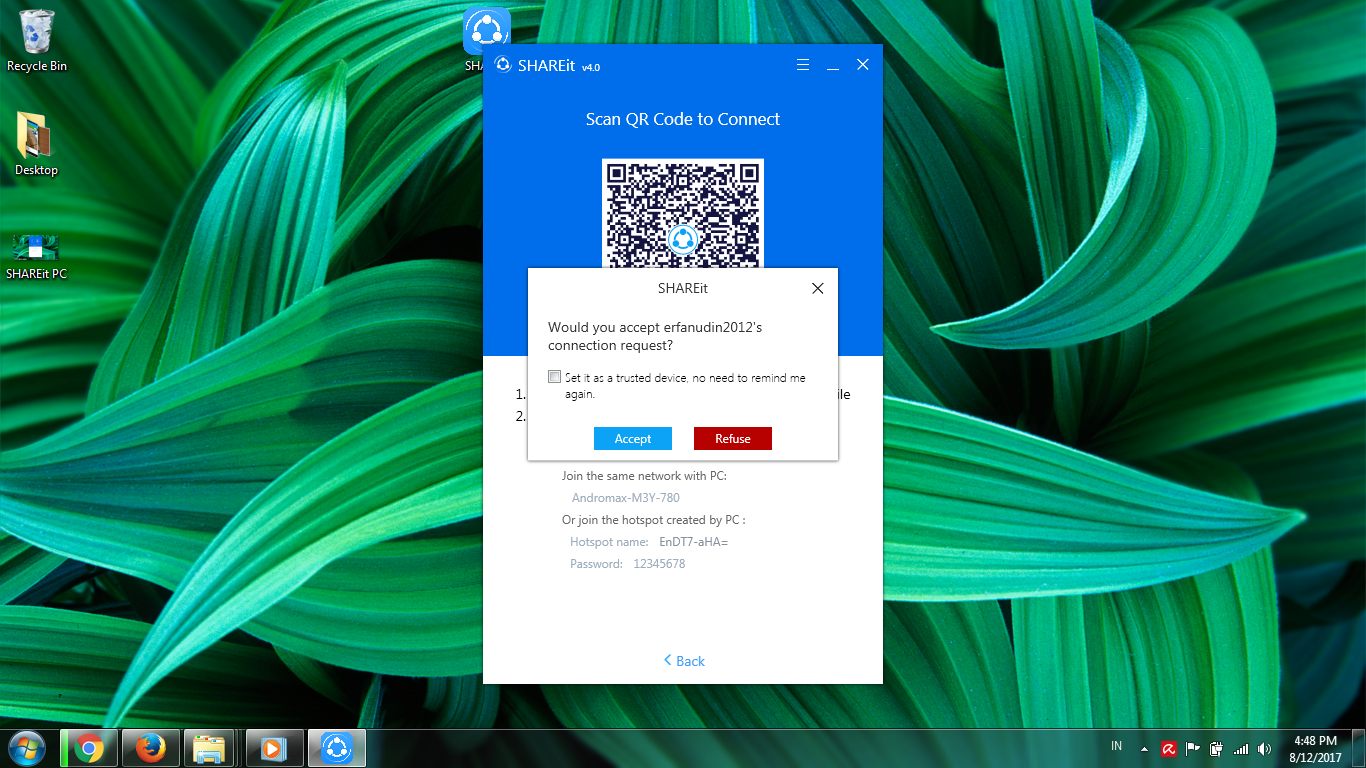The width and height of the screenshot is (1366, 768).
Task: Close the SHAREit connection request dialog
Action: [x=817, y=288]
